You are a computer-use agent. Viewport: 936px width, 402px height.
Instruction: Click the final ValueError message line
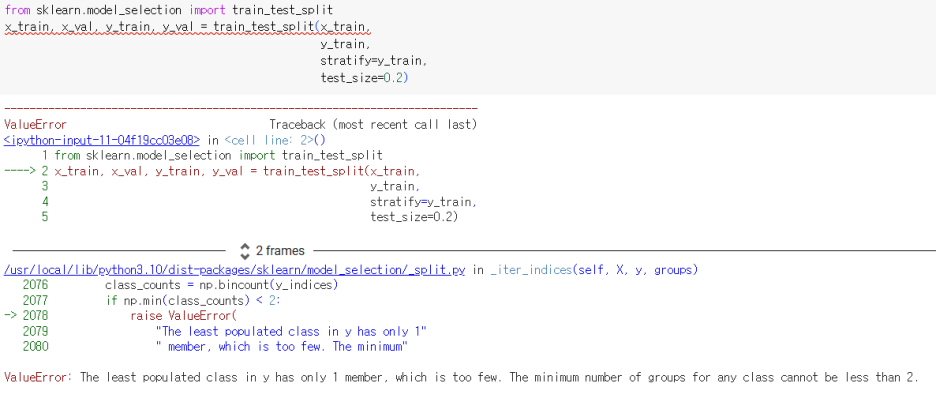pyautogui.click(x=461, y=378)
